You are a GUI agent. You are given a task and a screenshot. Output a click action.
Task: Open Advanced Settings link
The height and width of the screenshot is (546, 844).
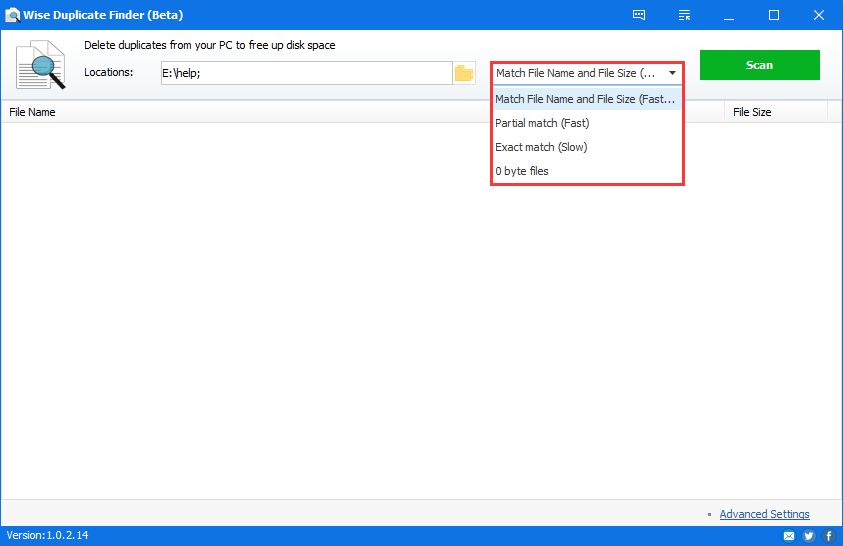point(764,514)
